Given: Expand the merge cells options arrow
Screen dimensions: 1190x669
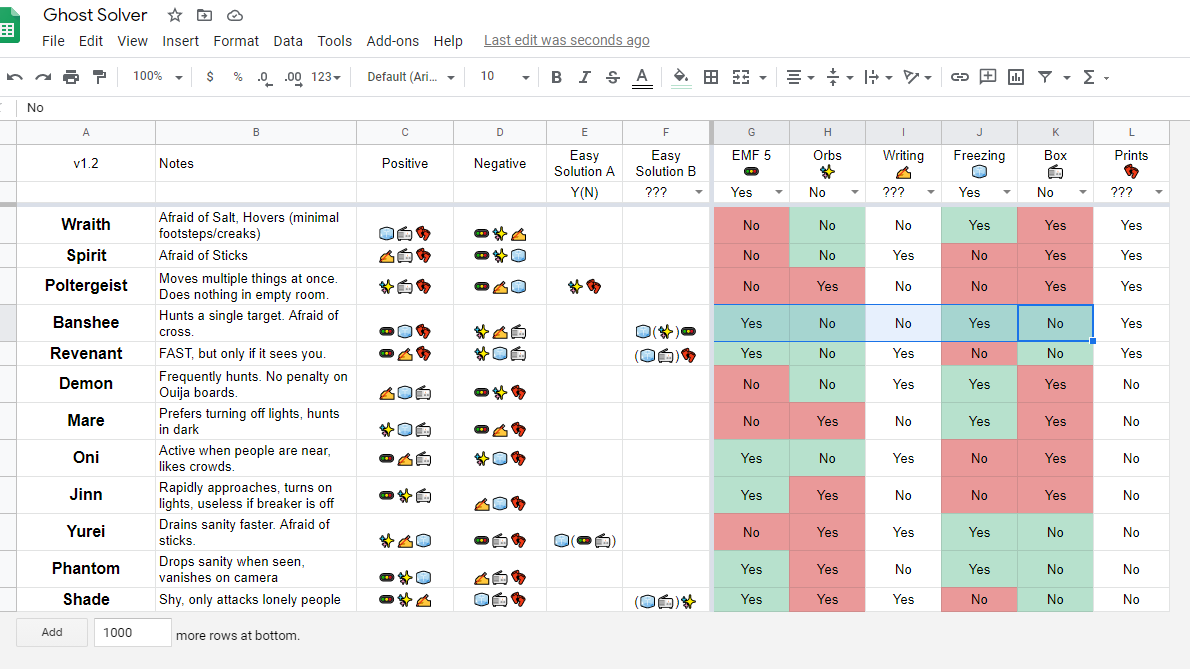Looking at the screenshot, I should 763,77.
